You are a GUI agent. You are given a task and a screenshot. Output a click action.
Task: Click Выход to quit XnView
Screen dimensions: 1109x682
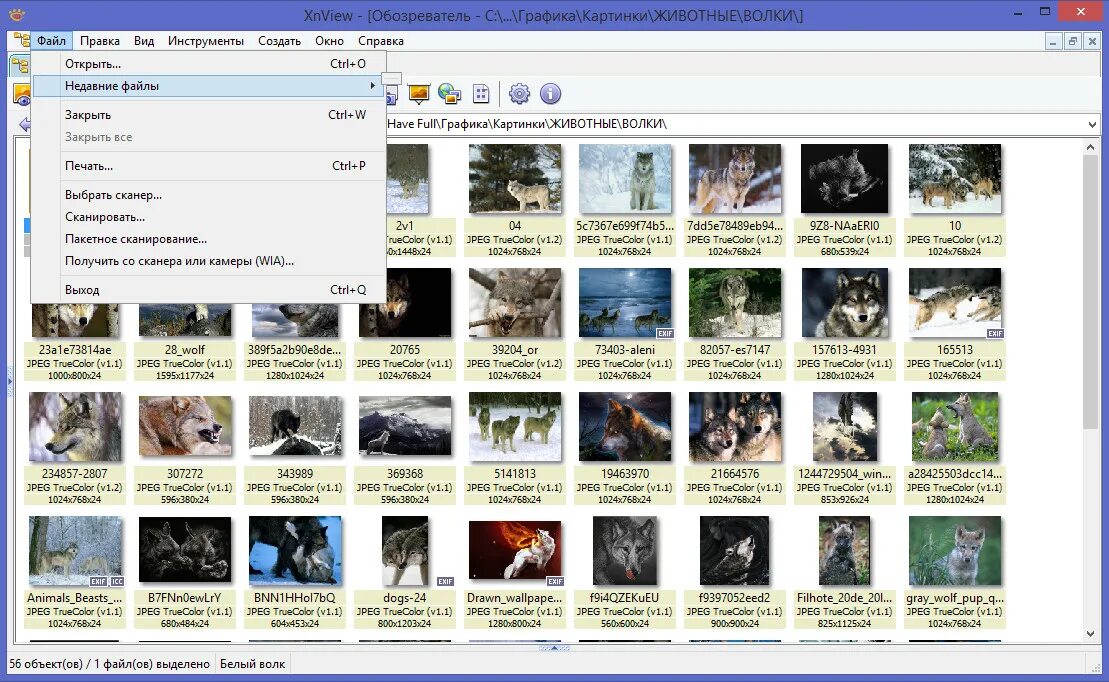(209, 289)
